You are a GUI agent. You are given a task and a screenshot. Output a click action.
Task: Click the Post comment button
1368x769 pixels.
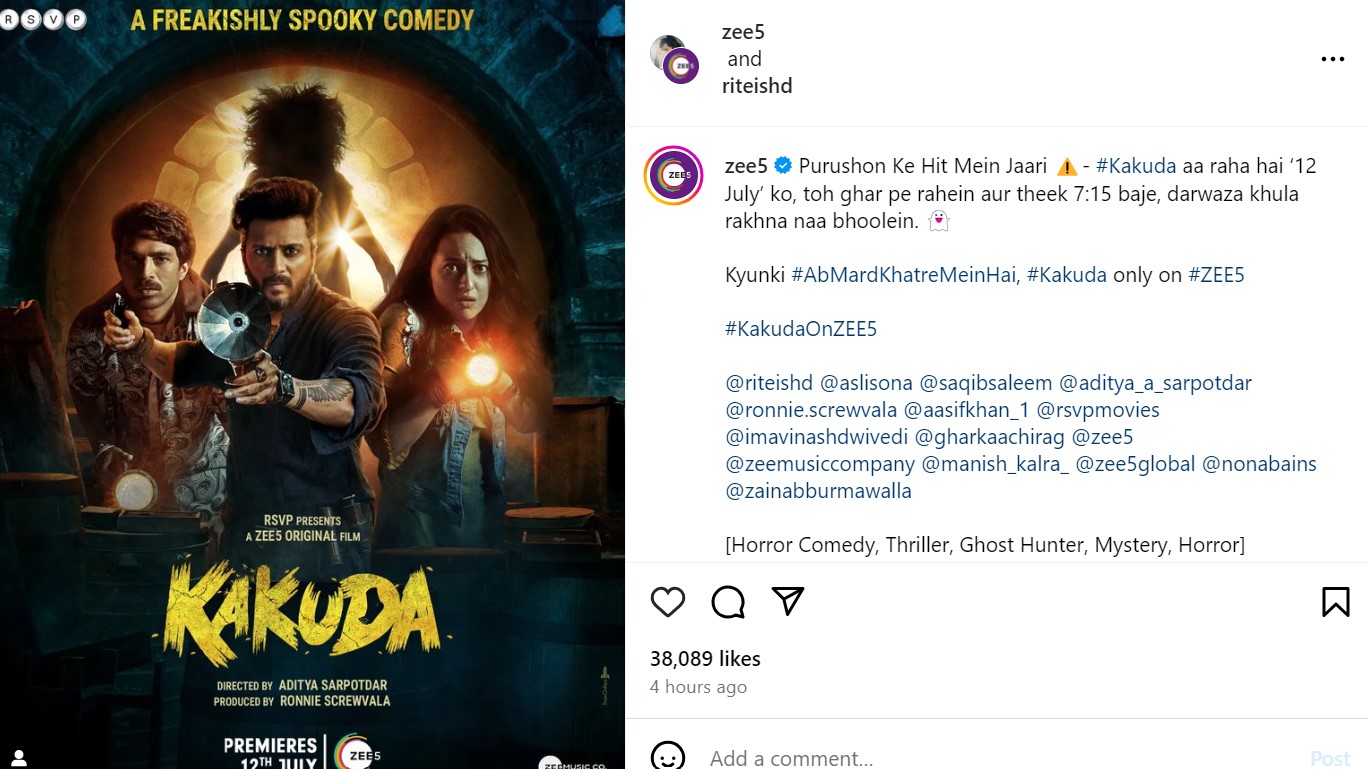(1330, 758)
